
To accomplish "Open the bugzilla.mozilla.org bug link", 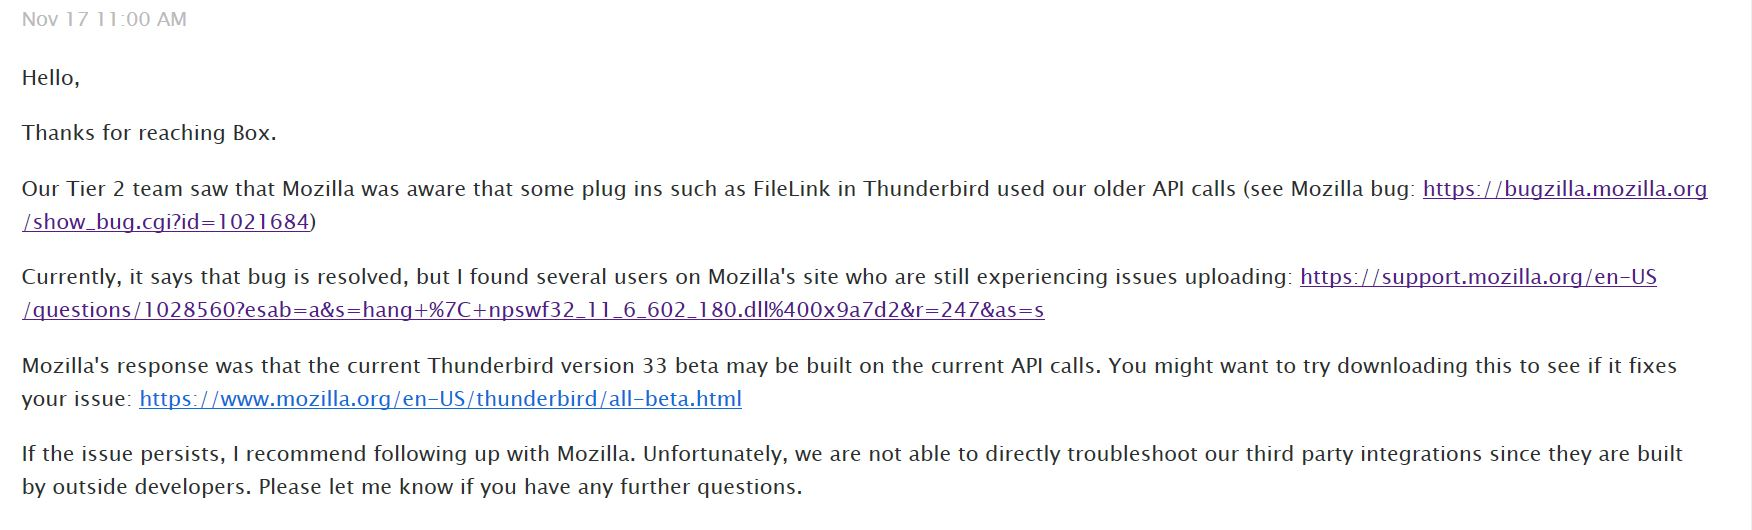I will point(1564,189).
